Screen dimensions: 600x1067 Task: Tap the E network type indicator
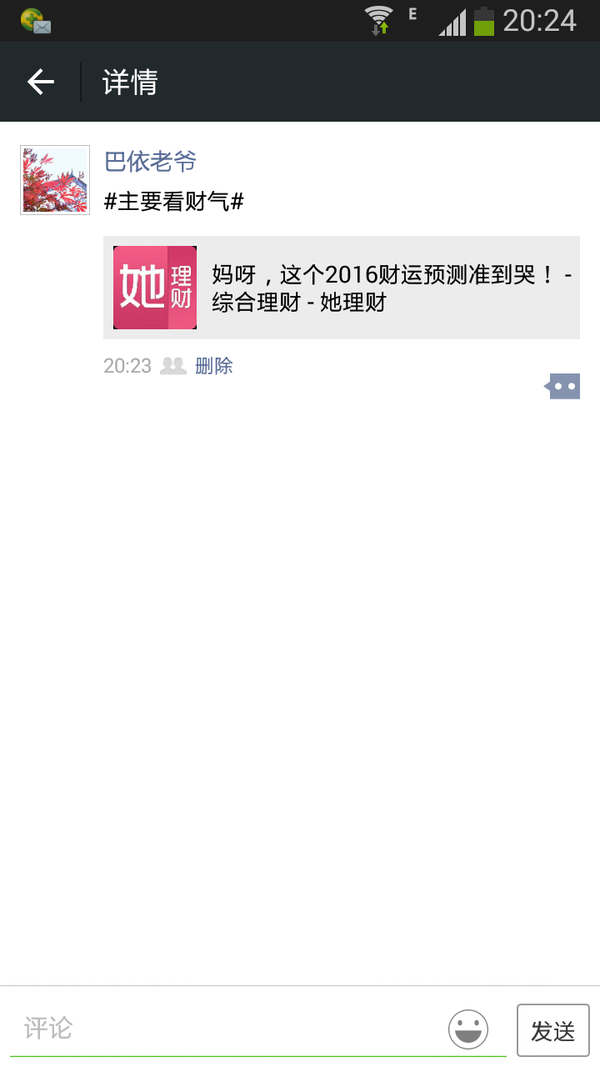coord(412,14)
